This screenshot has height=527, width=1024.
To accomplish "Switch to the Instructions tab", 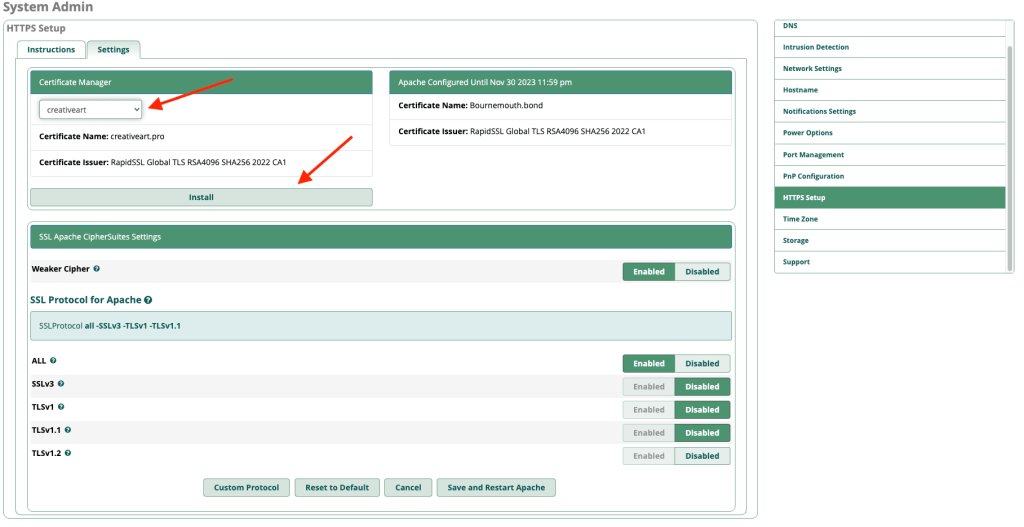I will 51,49.
